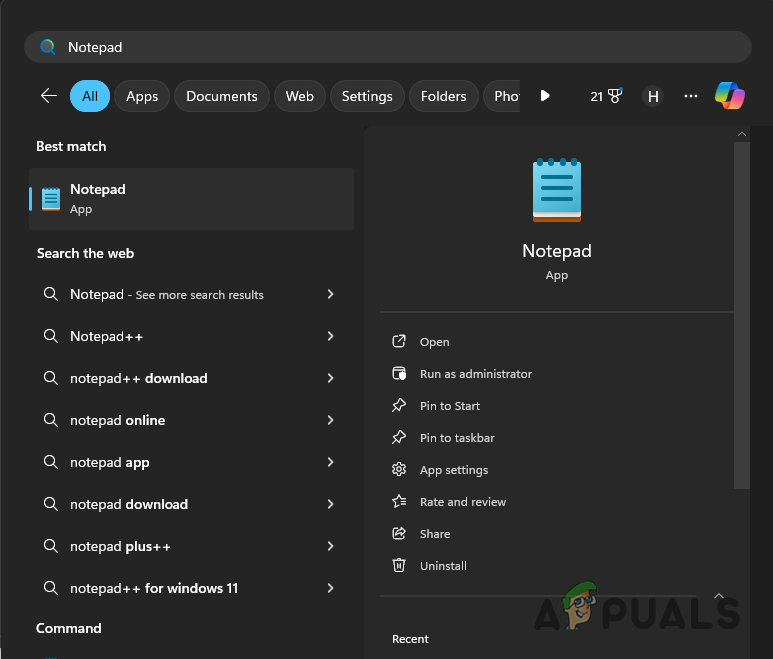Screen dimensions: 773x659
Task: Open the rewards trophy showing 21 points
Action: 606,96
